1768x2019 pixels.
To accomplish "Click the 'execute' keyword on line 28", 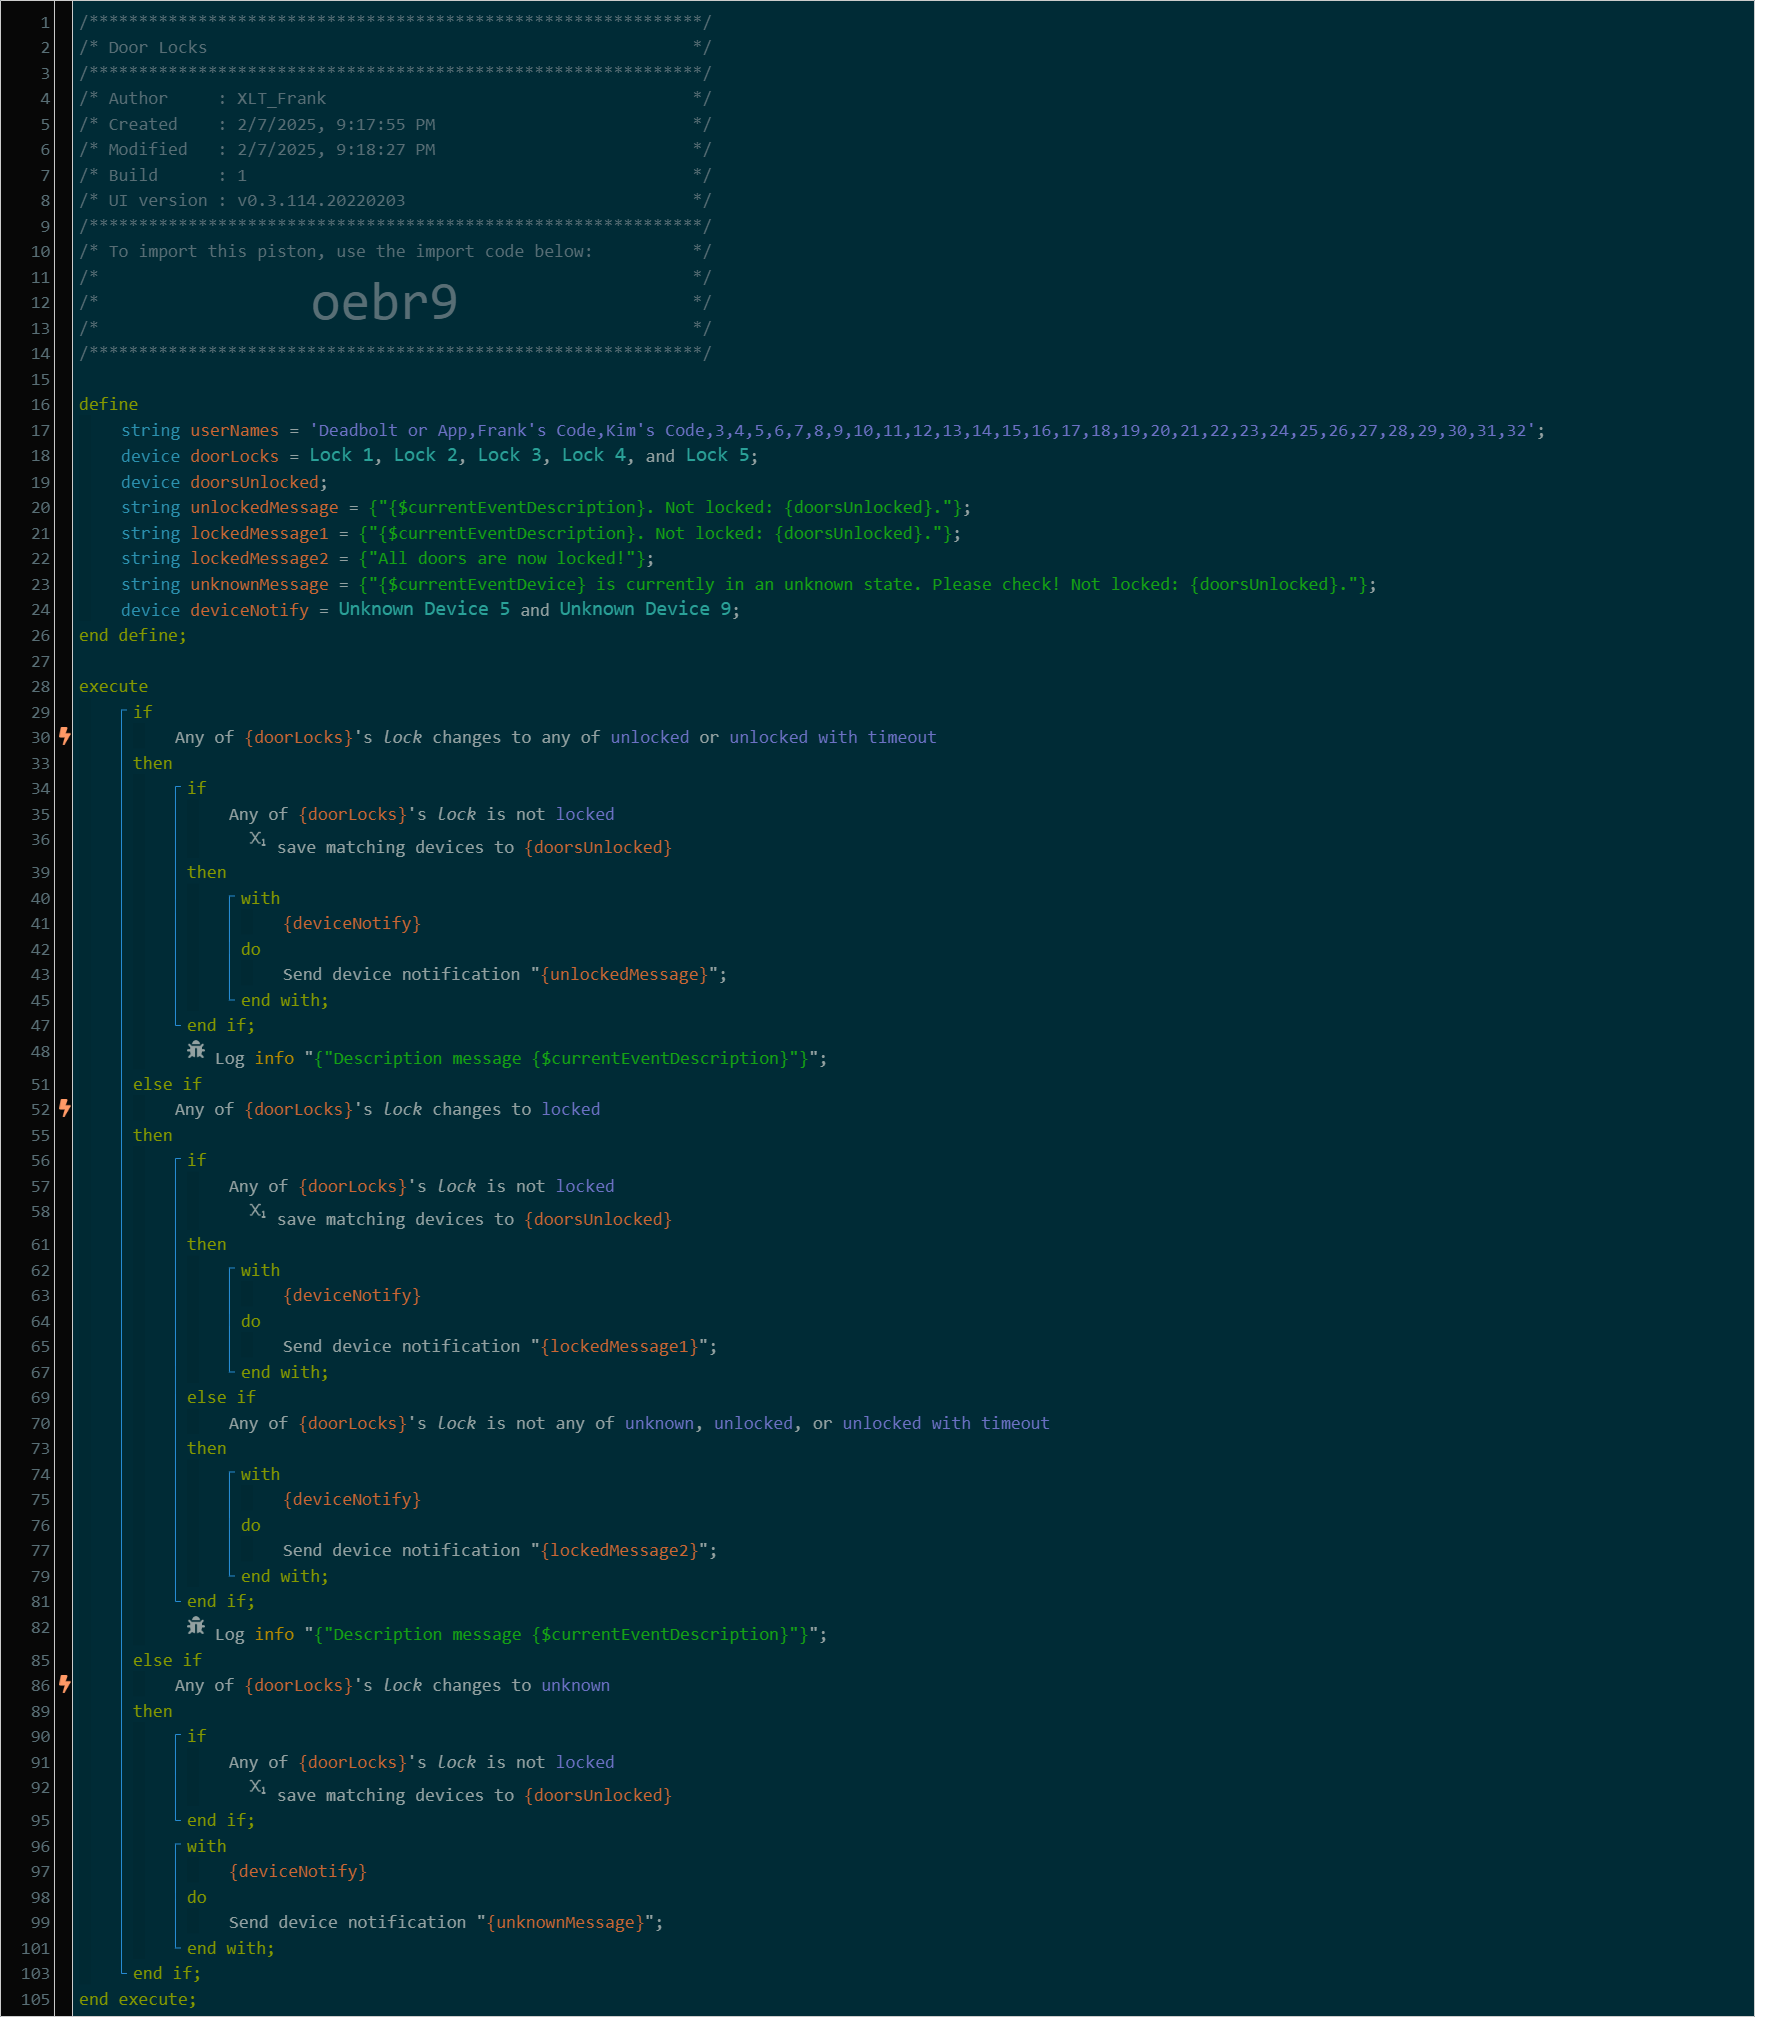I will click(x=113, y=686).
